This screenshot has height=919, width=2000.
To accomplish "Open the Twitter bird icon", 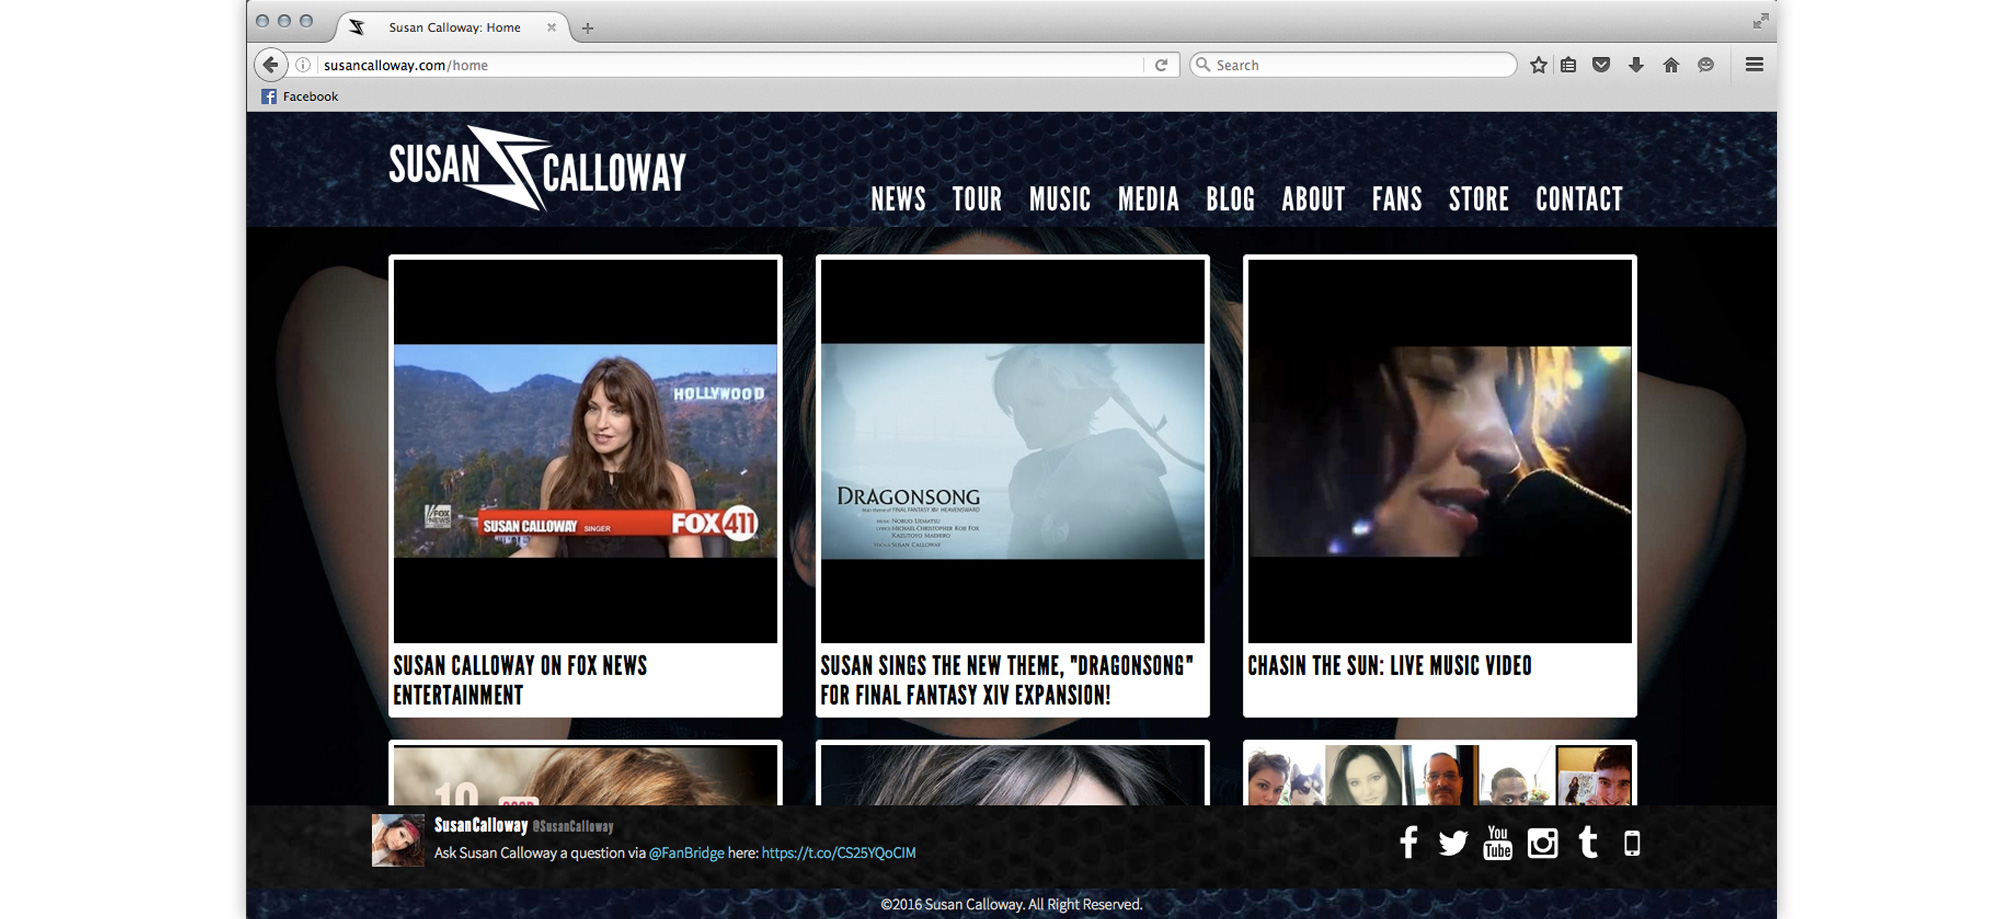I will pyautogui.click(x=1452, y=843).
